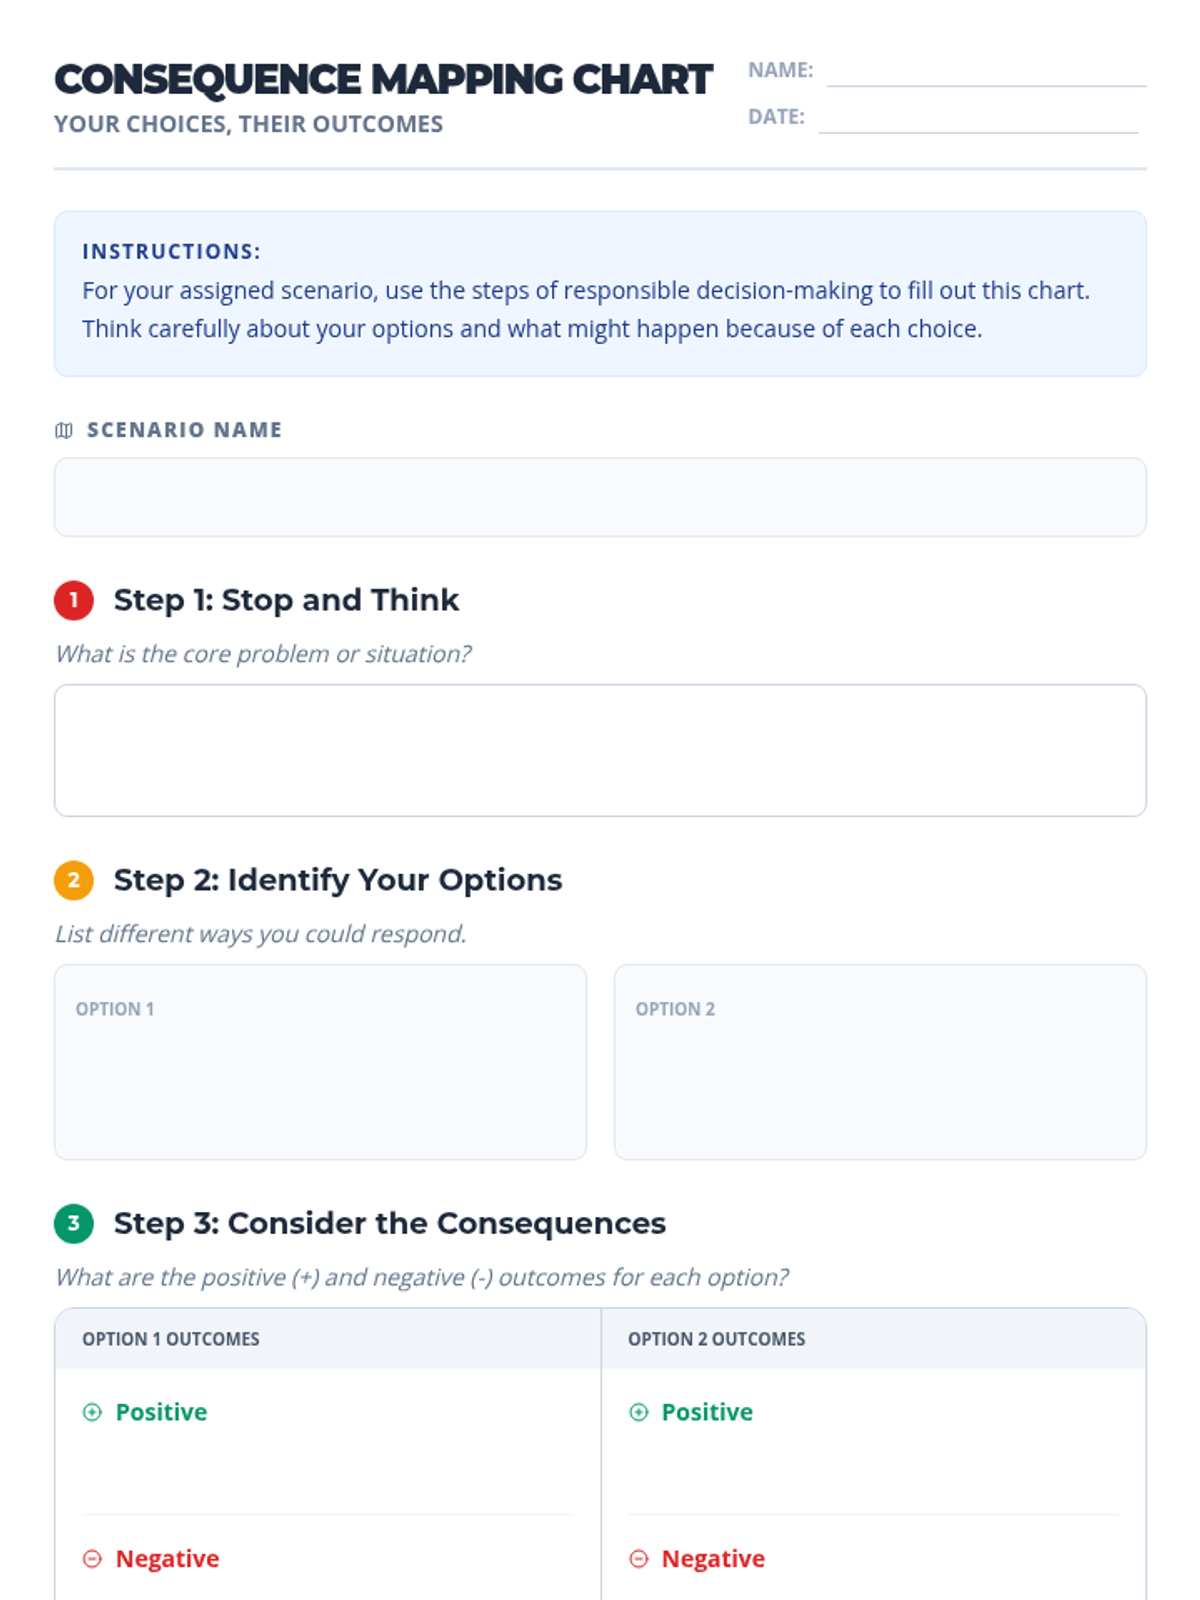Click the Option 2 Outcomes column header
The width and height of the screenshot is (1200, 1600).
pos(716,1339)
